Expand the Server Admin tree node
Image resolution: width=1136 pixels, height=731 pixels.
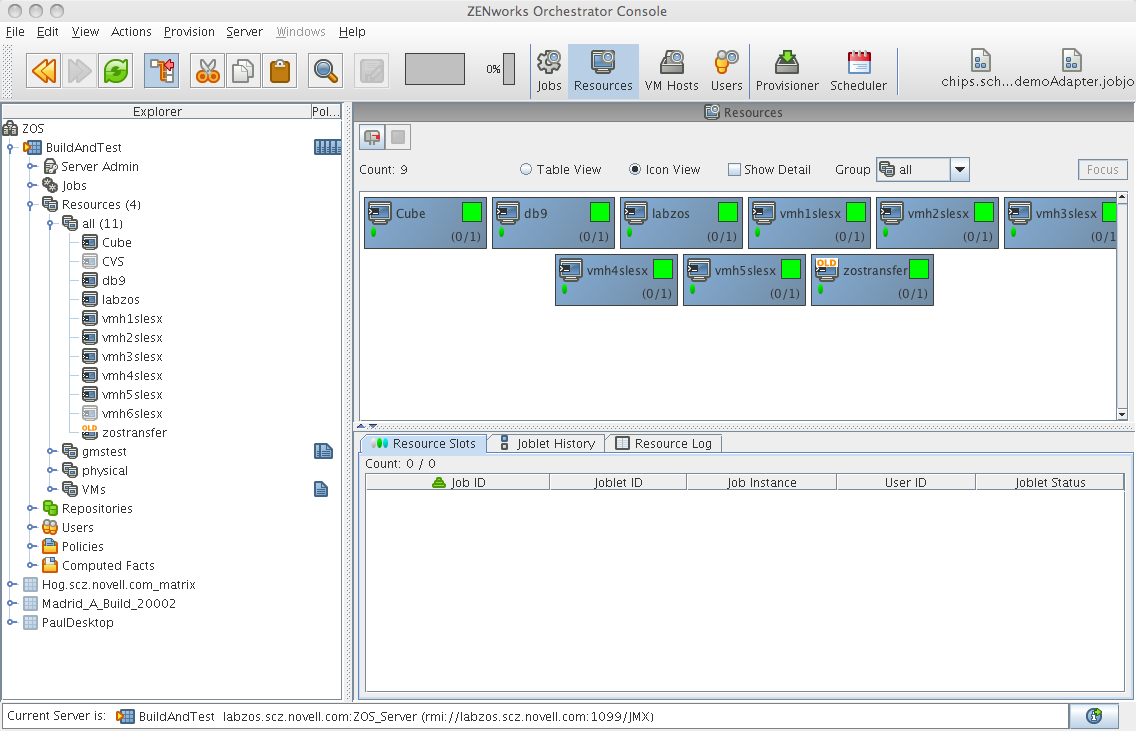[31, 167]
